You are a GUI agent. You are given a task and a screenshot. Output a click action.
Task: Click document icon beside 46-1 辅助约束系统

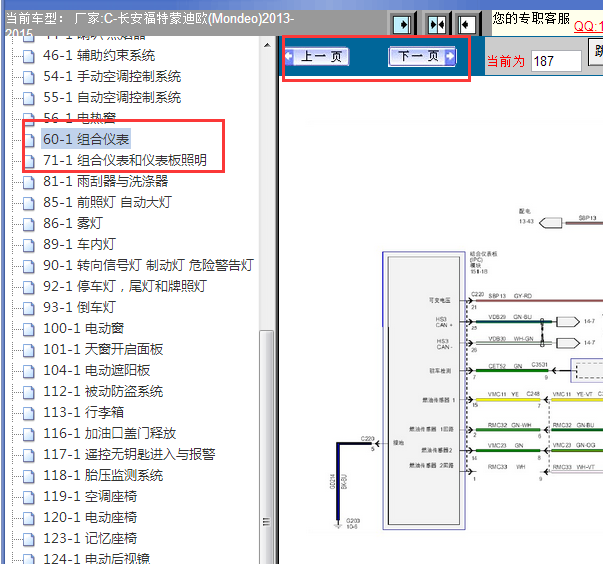tap(28, 56)
